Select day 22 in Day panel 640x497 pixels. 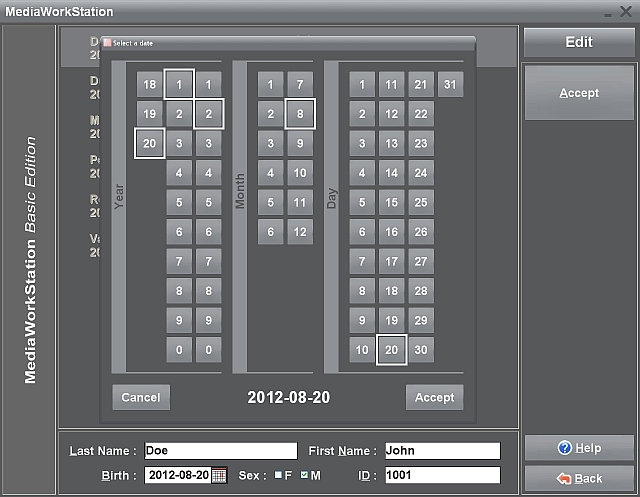tap(421, 114)
